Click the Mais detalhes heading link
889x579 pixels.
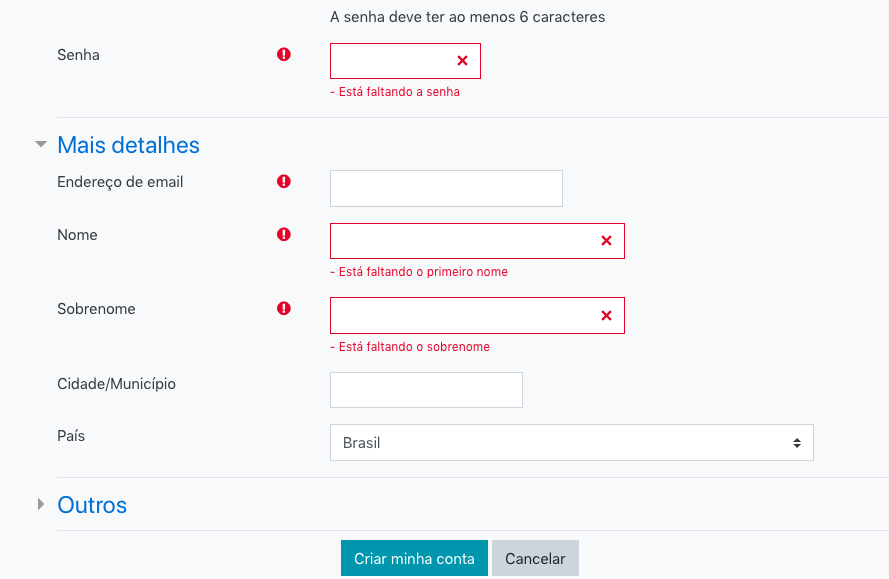(128, 145)
